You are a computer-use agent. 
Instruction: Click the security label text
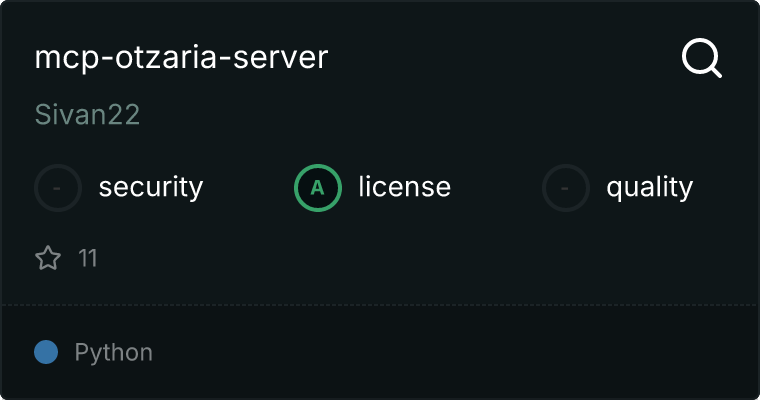(151, 187)
